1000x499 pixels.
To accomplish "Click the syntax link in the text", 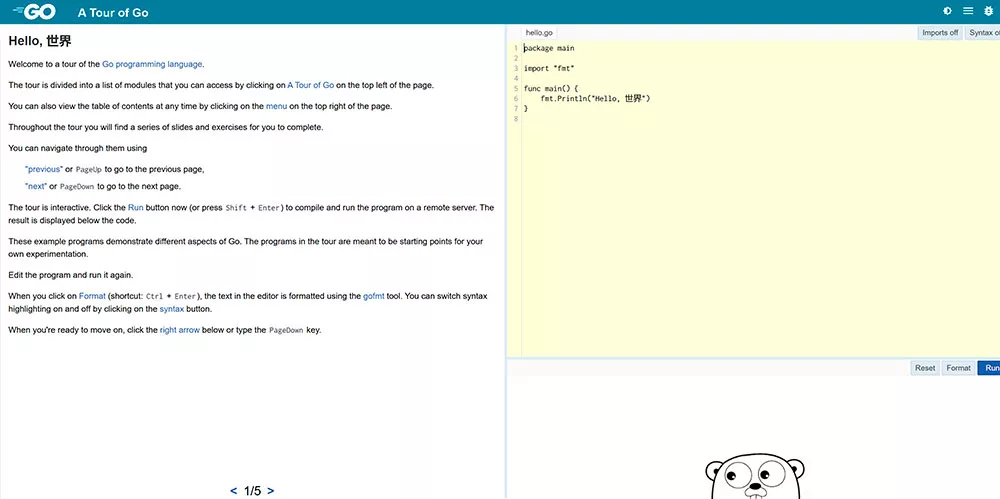I will 172,309.
